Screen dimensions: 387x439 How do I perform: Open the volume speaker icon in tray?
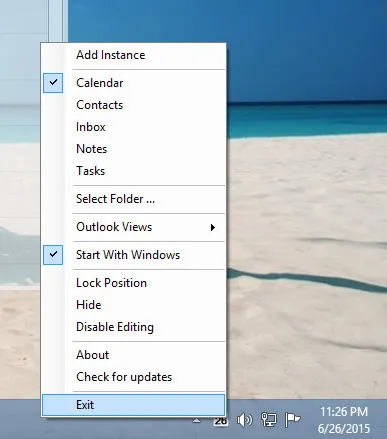point(244,420)
